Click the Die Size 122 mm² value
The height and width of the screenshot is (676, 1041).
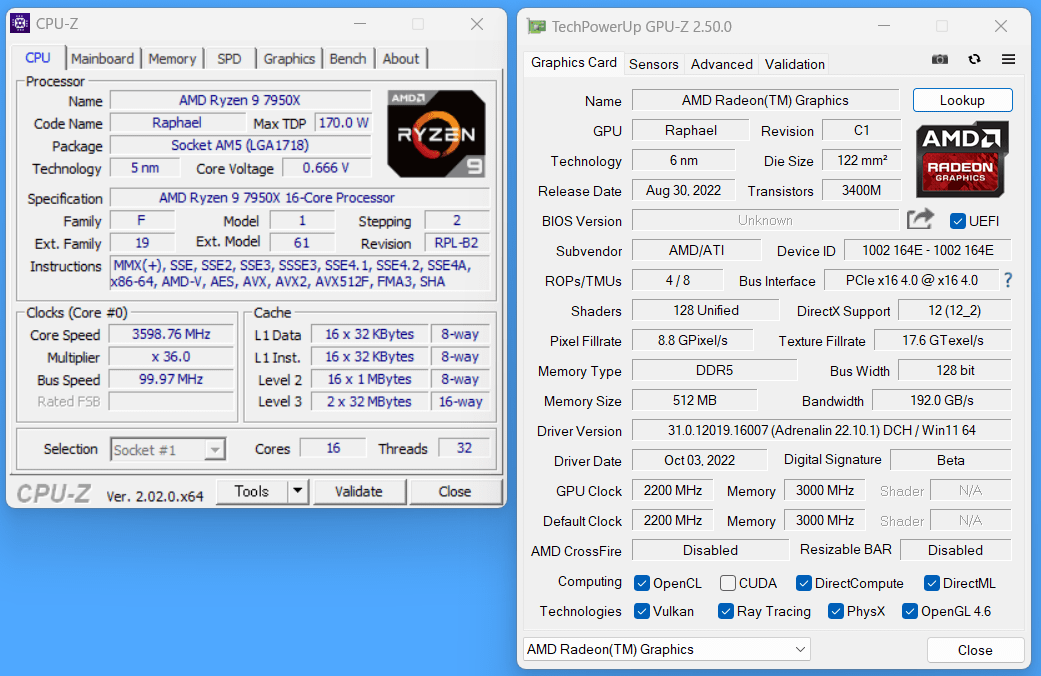862,160
